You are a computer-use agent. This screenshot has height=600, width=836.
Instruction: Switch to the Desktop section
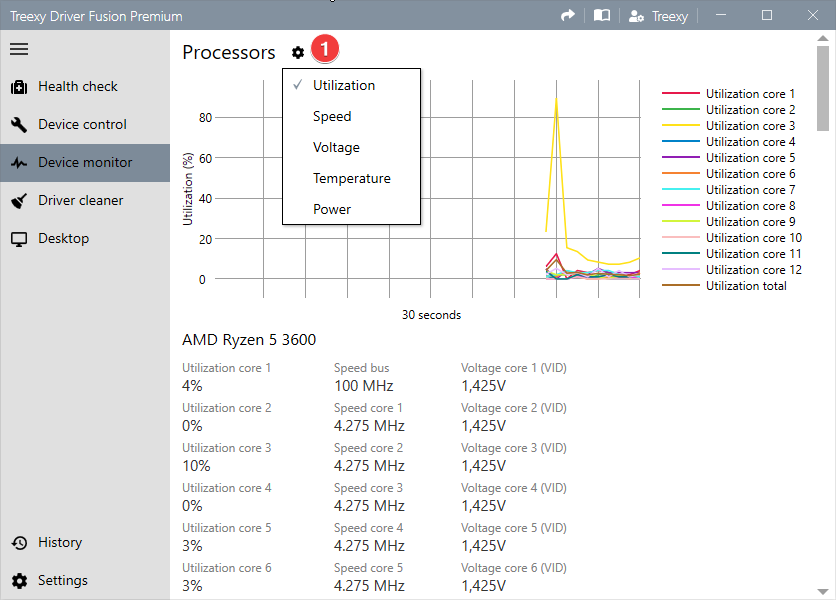[x=60, y=238]
